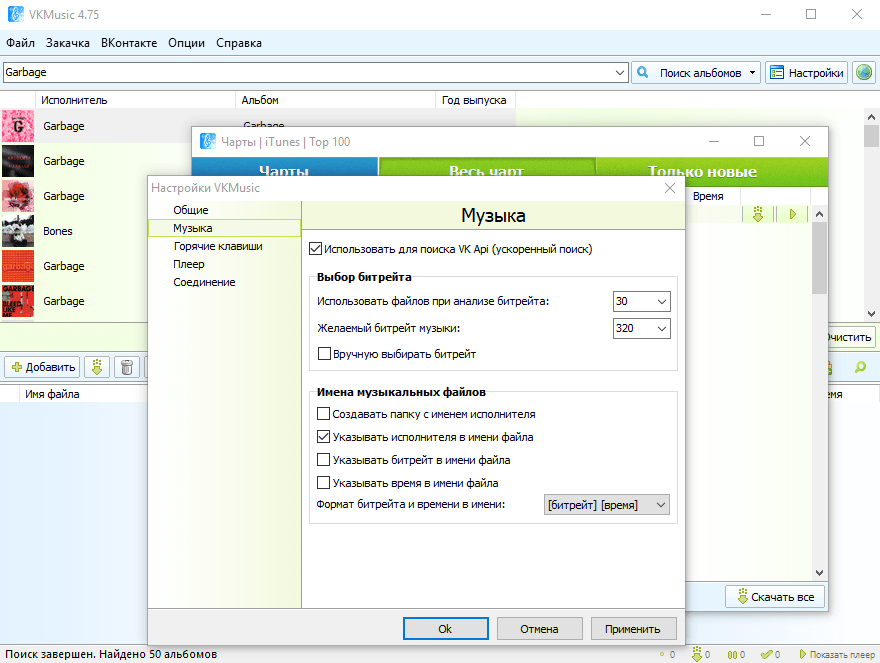
Task: Click the Имя файла column header
Action: [x=83, y=394]
